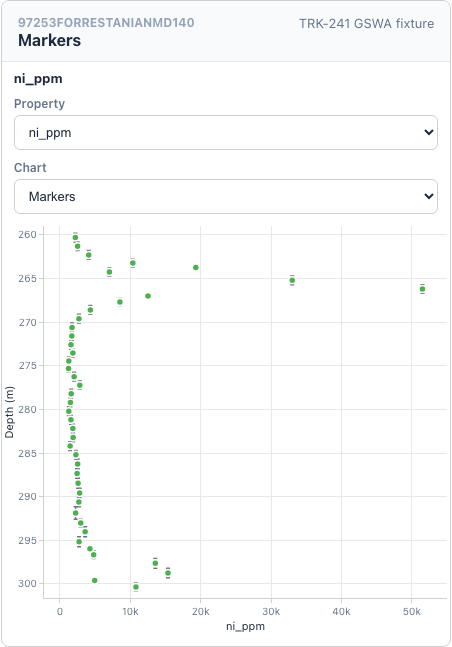Click the data marker near 33k ni_ppm
The image size is (452, 647).
(292, 280)
